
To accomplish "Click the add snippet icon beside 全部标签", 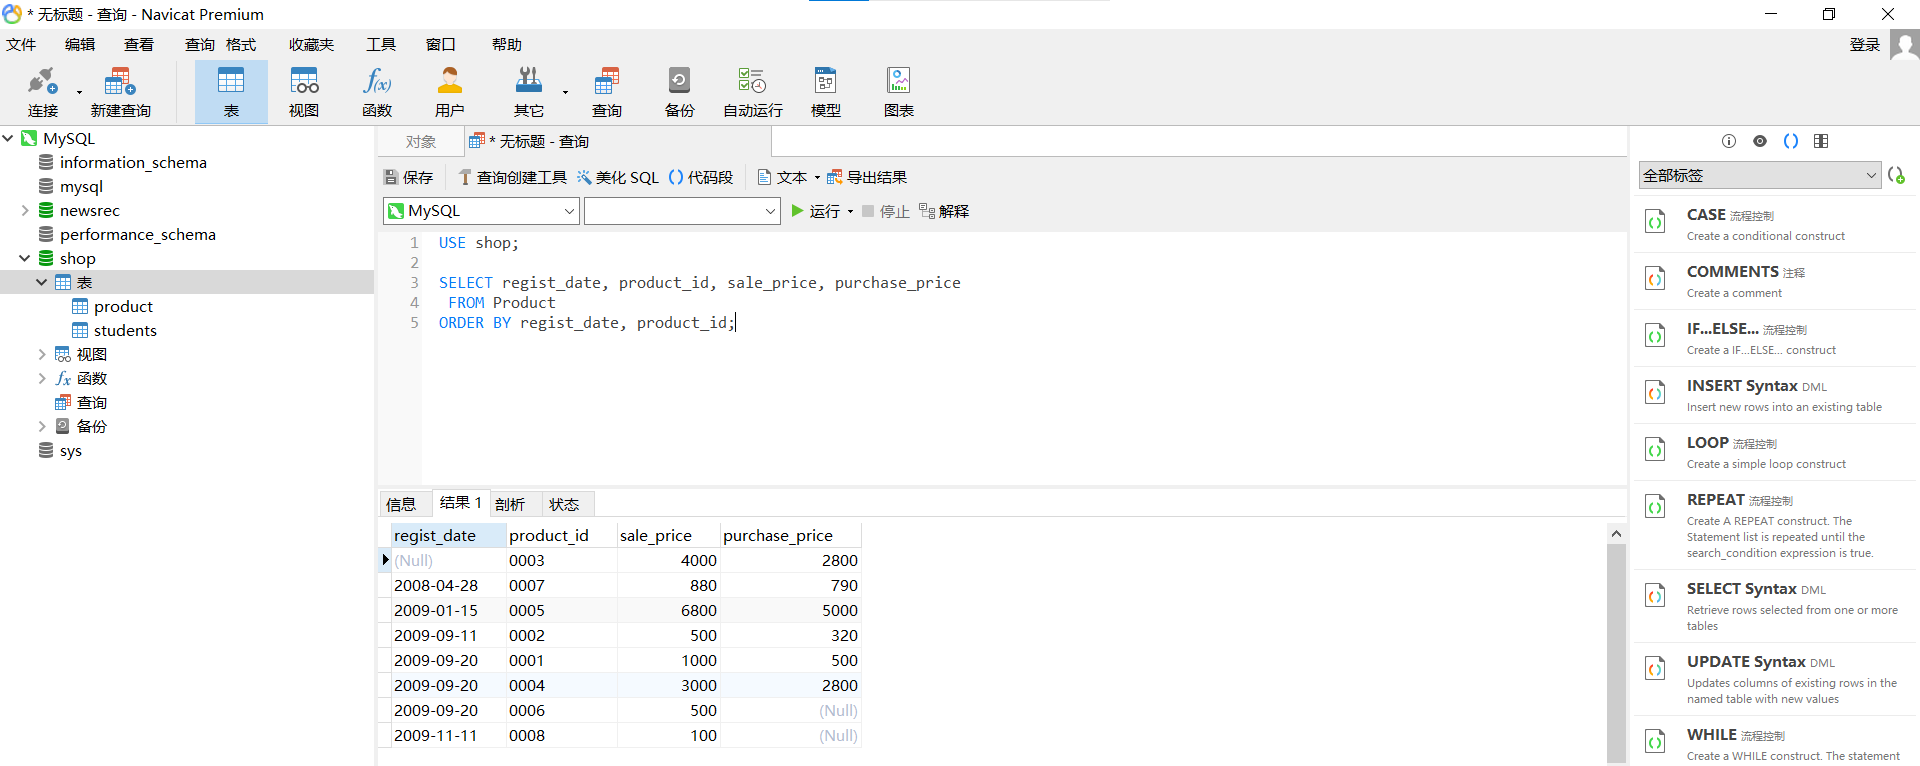I will tap(1896, 175).
